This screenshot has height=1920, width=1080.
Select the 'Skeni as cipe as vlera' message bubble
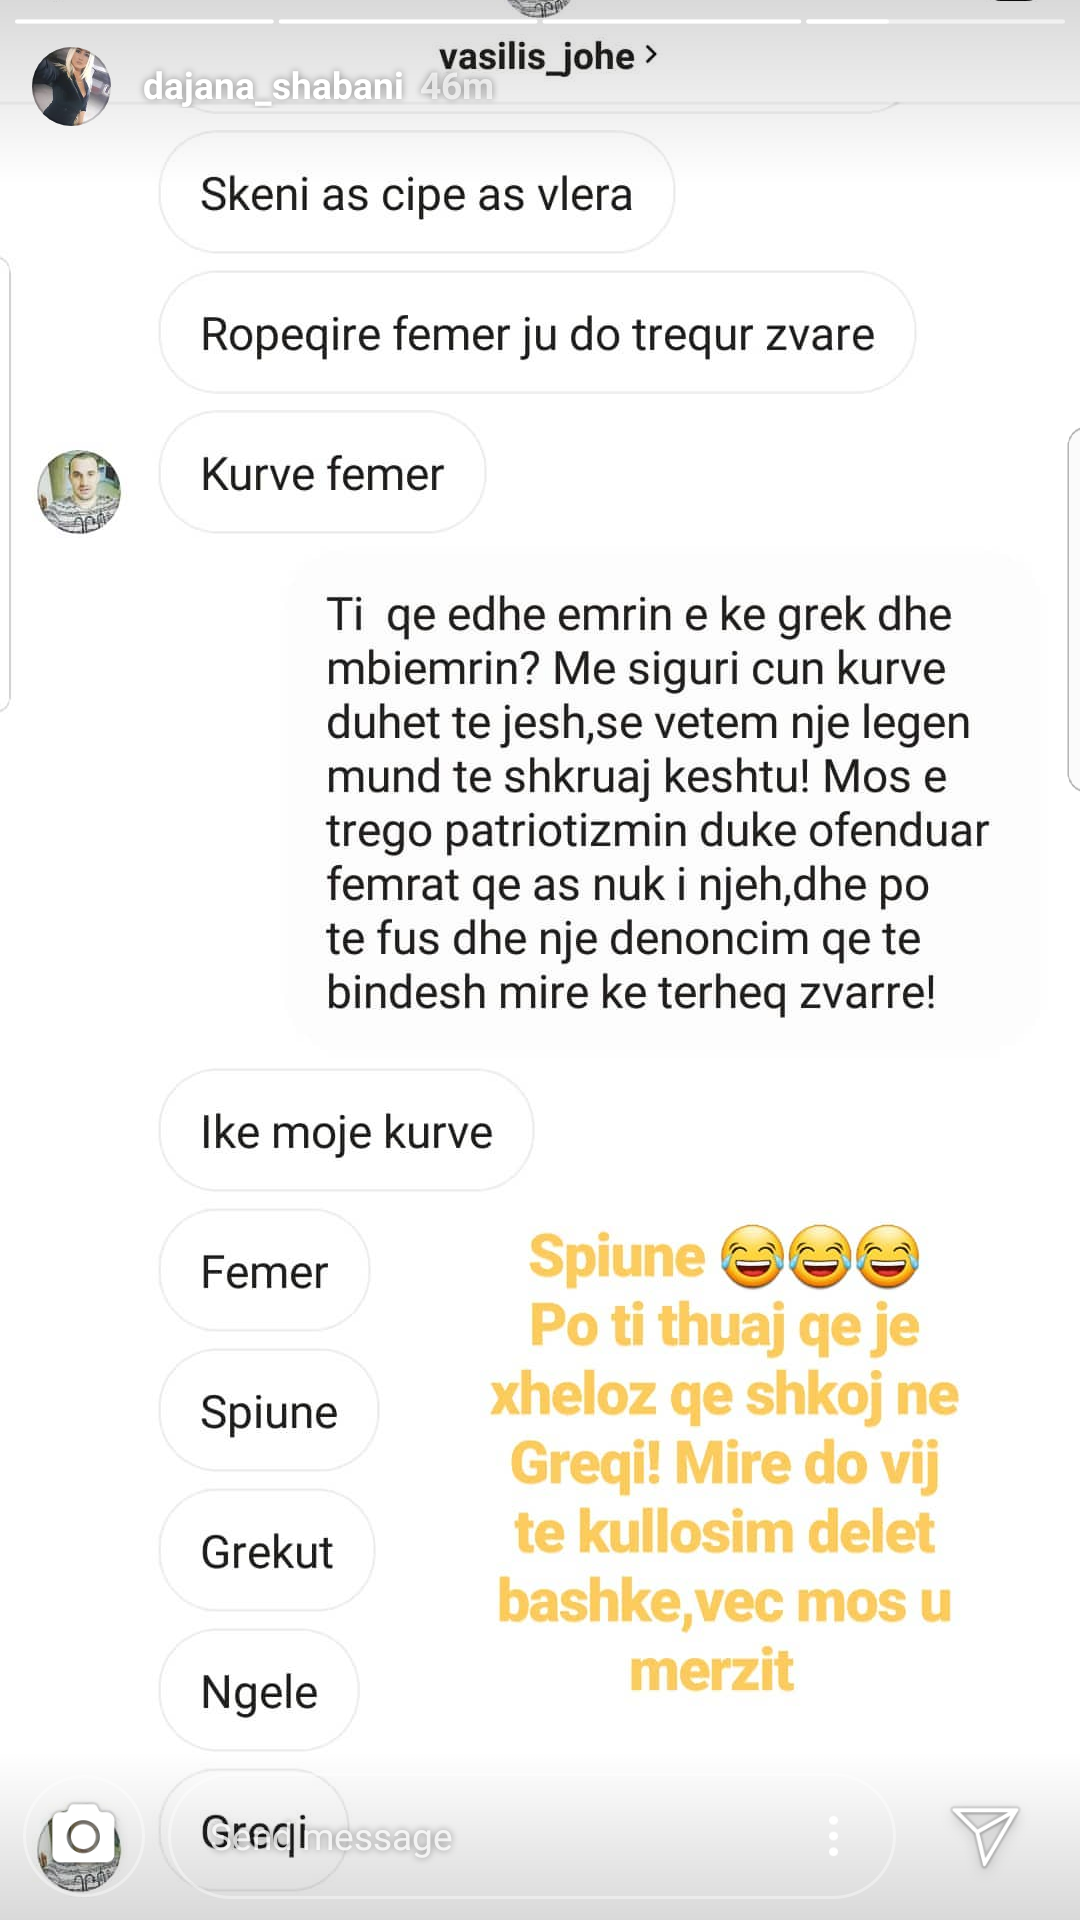coord(416,193)
